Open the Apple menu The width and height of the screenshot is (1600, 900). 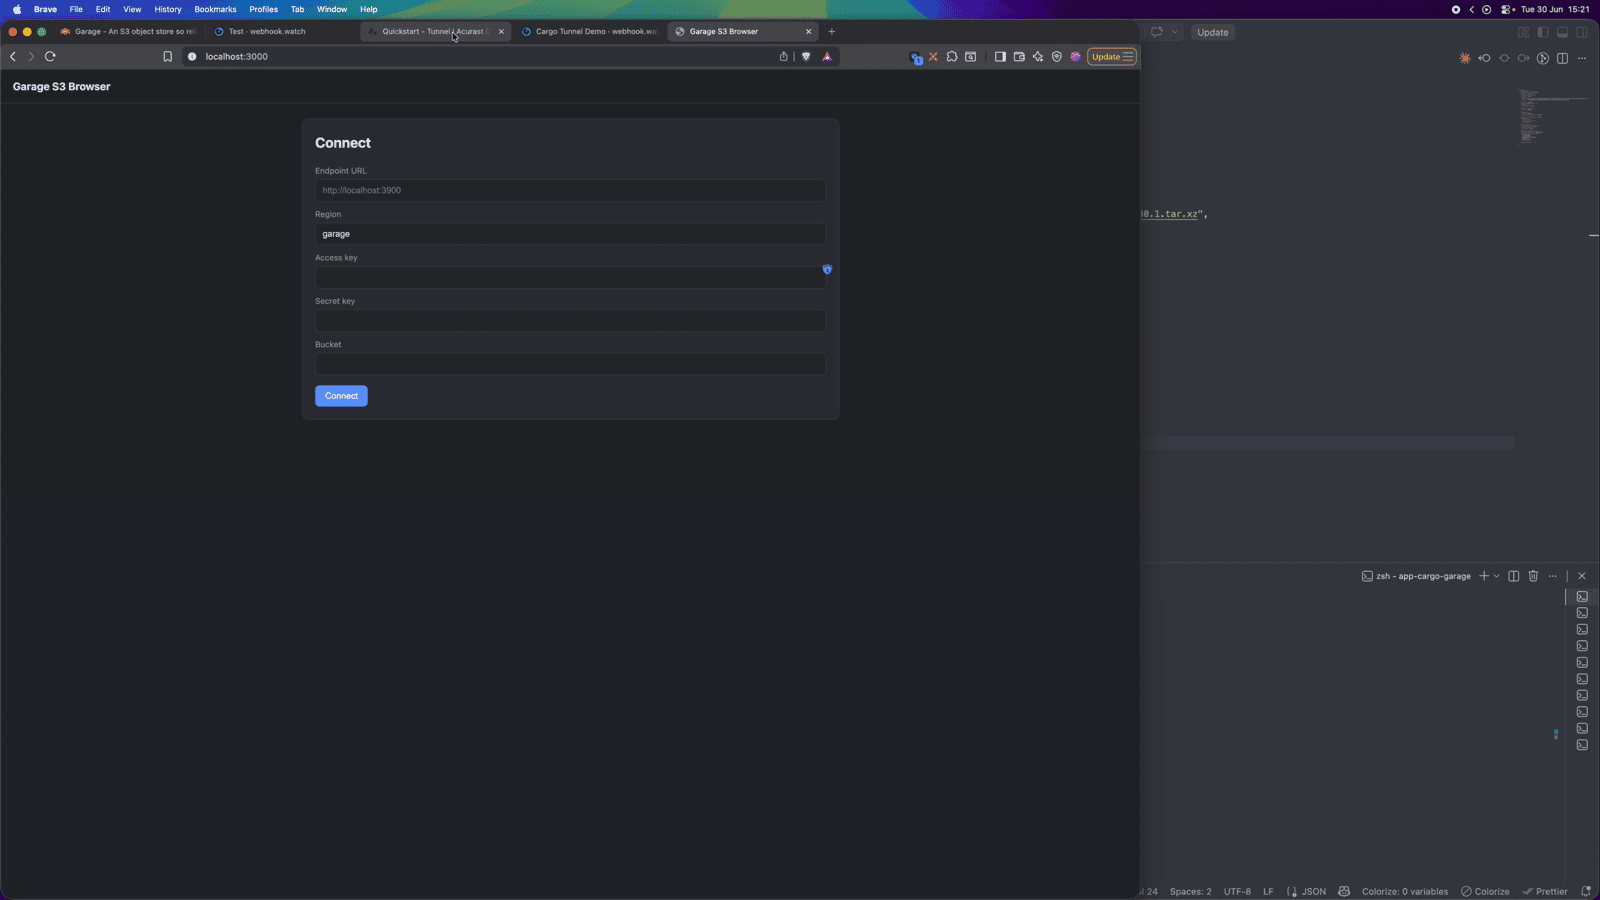coord(17,9)
